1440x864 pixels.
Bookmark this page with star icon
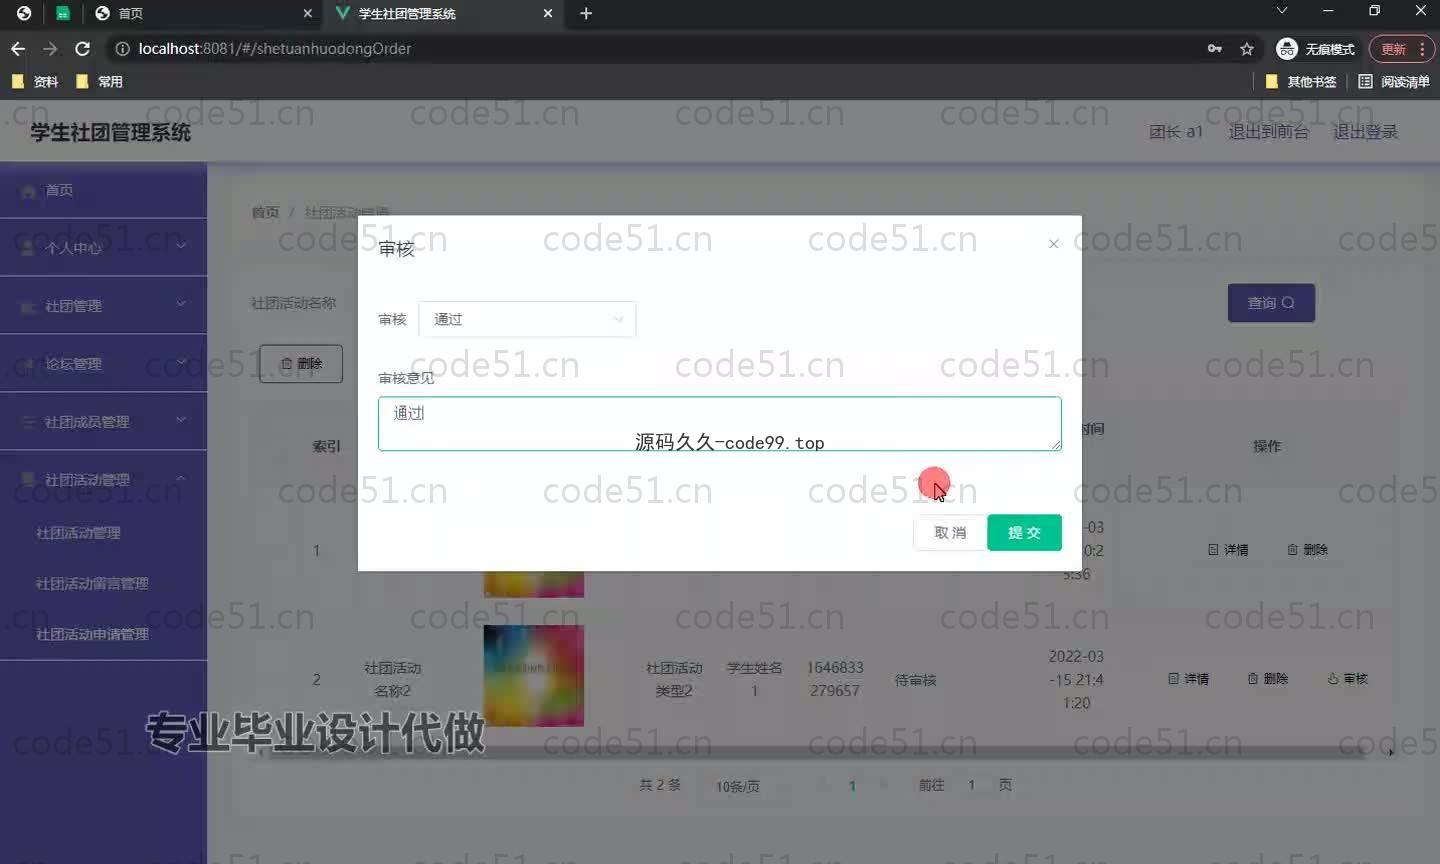[x=1247, y=48]
